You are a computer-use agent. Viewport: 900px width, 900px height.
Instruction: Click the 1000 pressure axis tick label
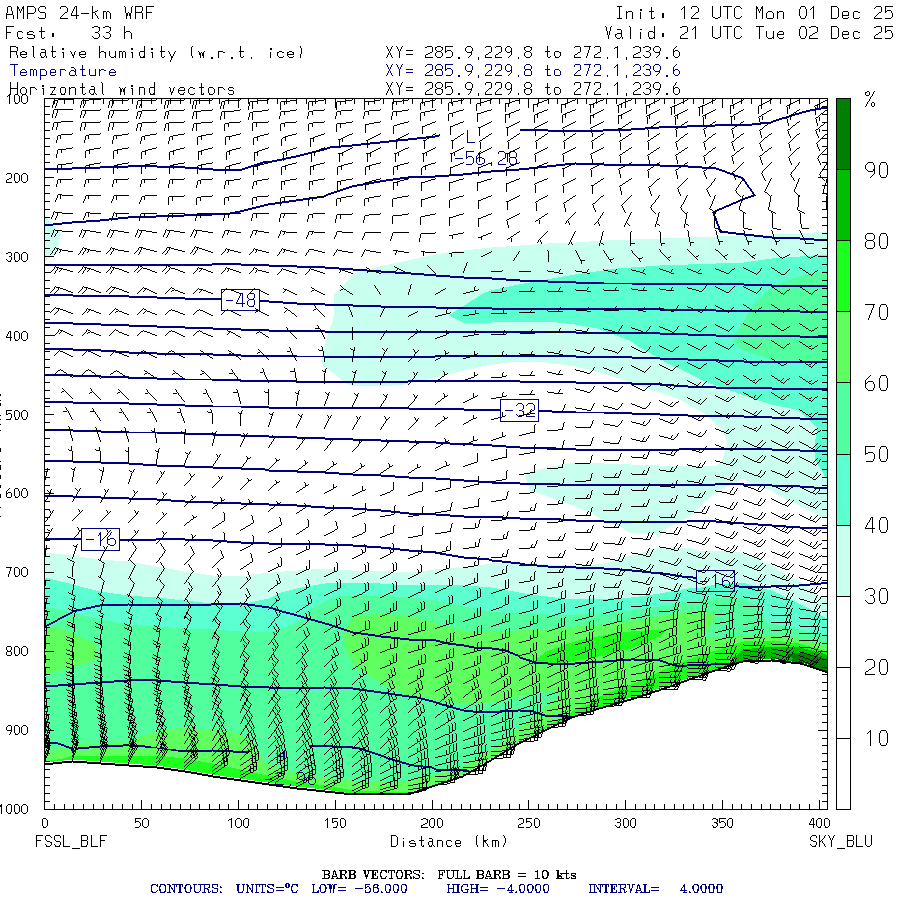coord(14,809)
